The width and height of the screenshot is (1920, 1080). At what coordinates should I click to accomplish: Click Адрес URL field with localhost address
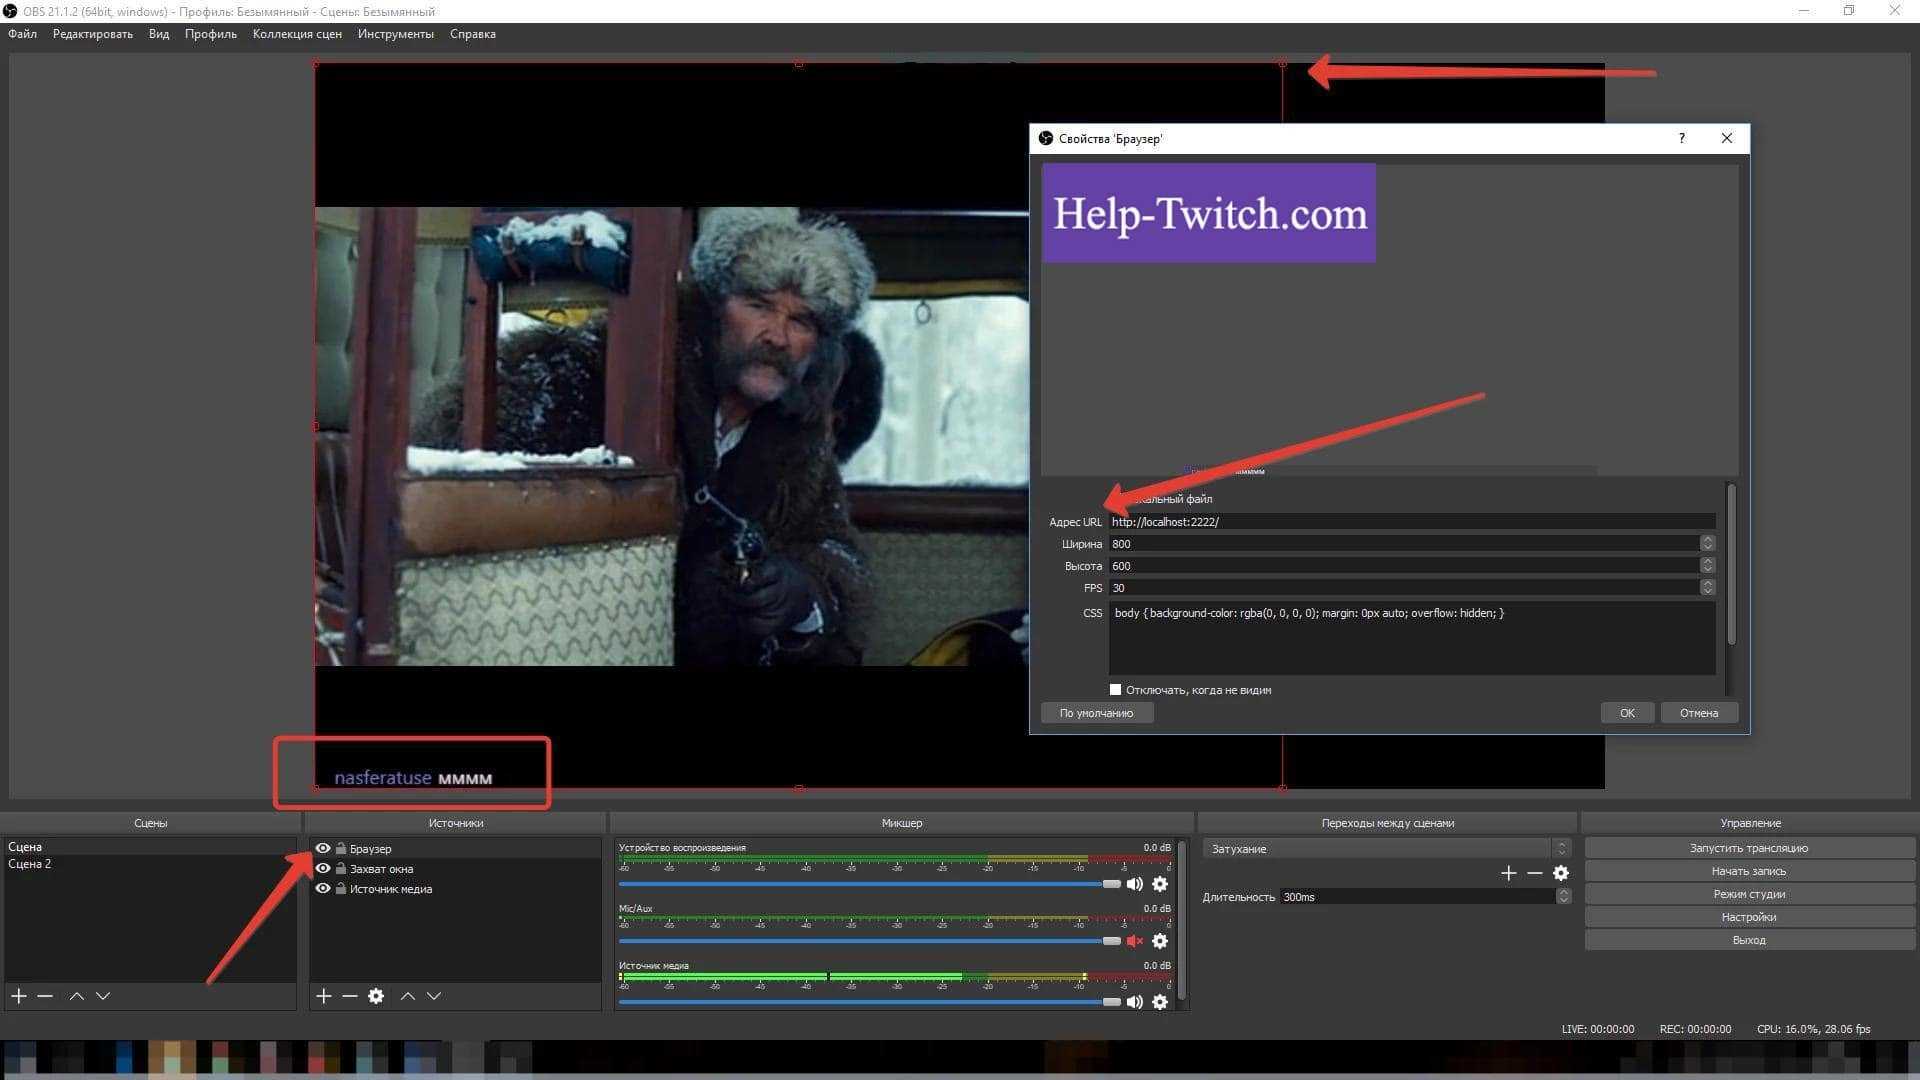pyautogui.click(x=1412, y=522)
